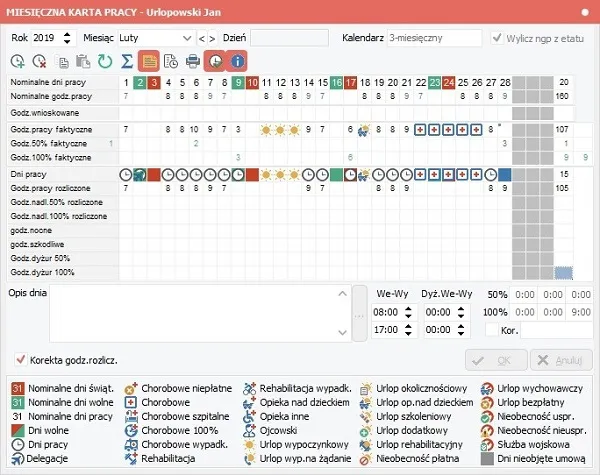This screenshot has width=600, height=475.
Task: Click the delete work time clock icon
Action: pos(39,62)
